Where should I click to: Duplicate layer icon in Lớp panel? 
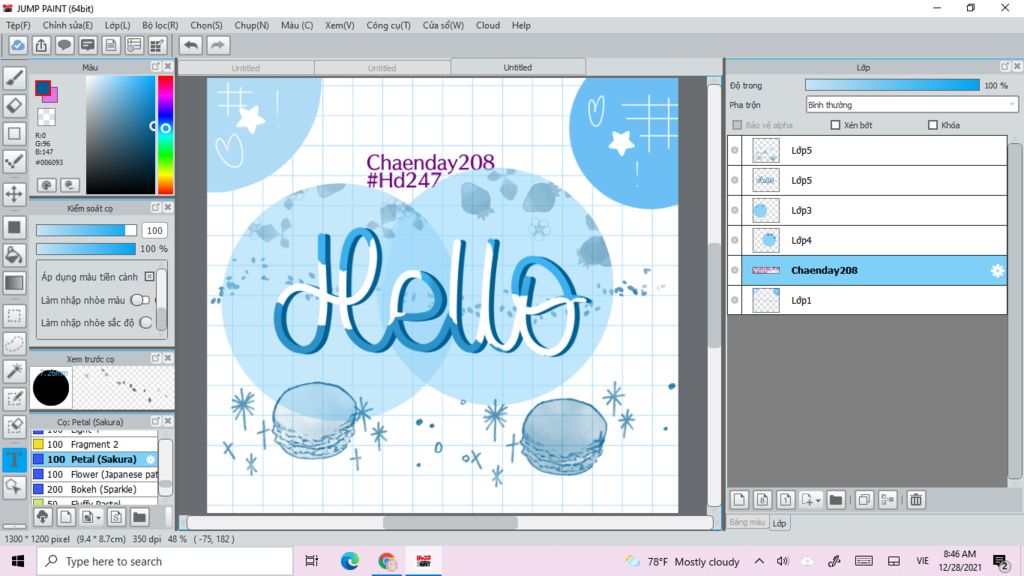click(x=864, y=500)
